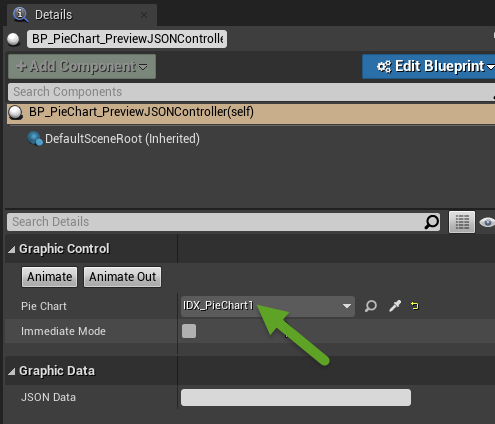Toggle the eye view options button
Image resolution: width=495 pixels, height=424 pixels.
click(487, 222)
